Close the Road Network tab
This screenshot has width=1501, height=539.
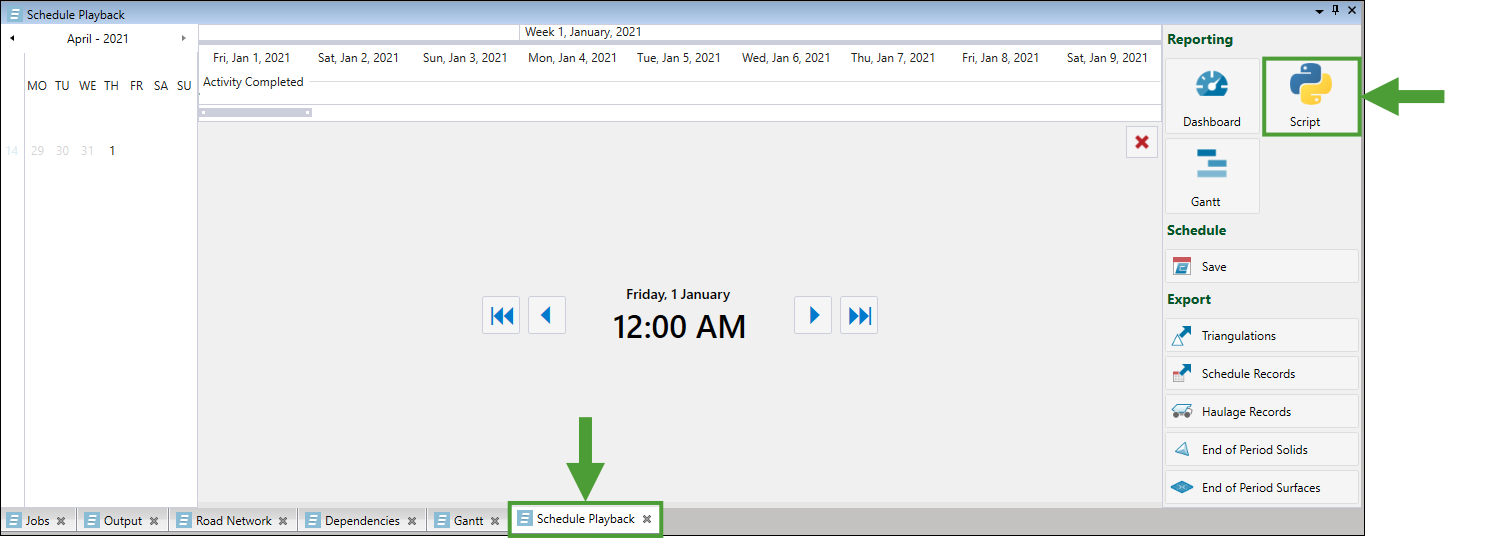click(x=283, y=521)
